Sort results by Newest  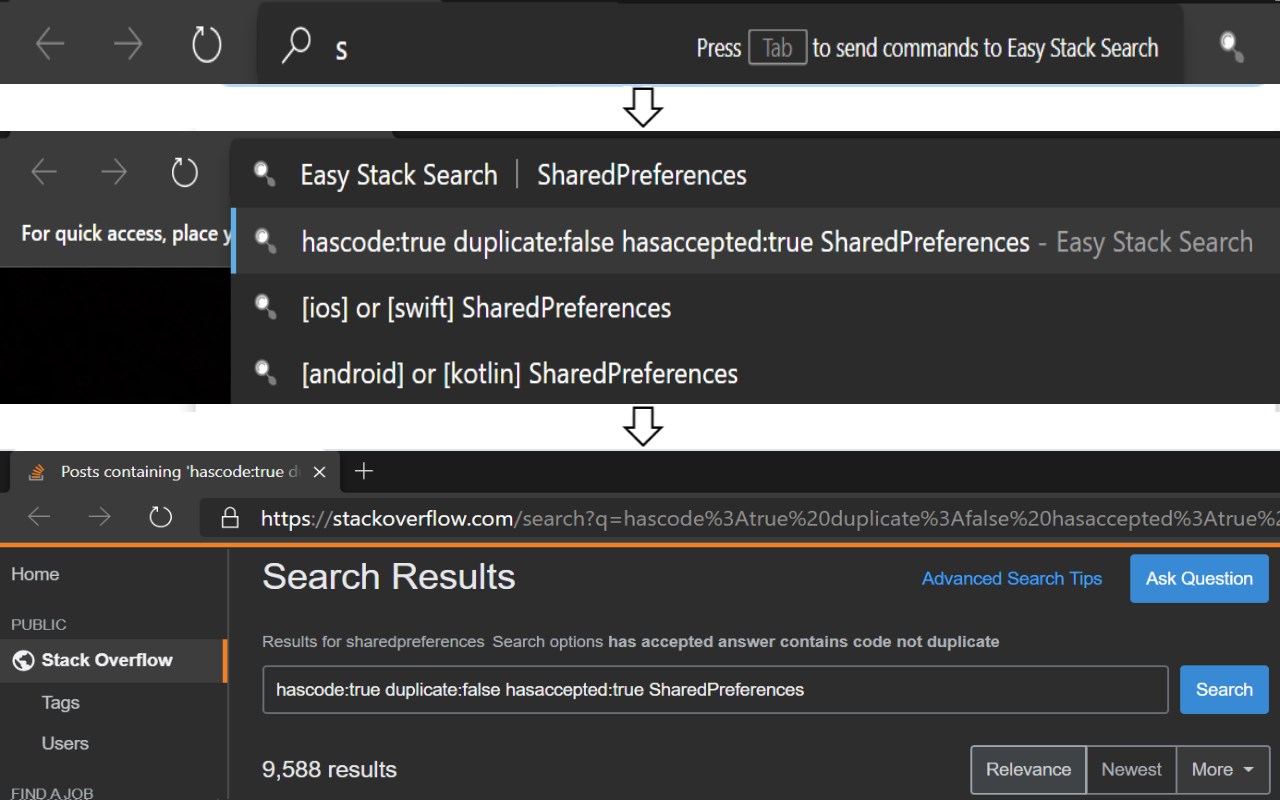(x=1131, y=769)
